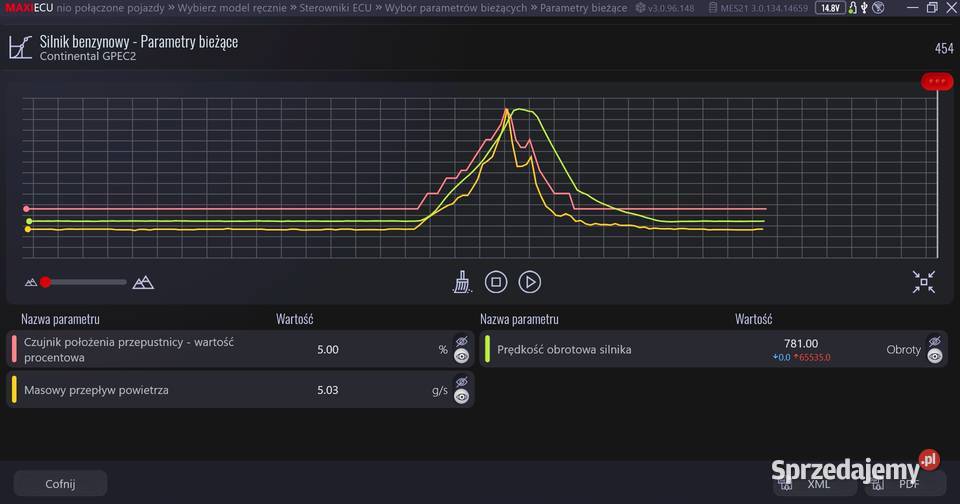Toggle visibility of Masowy przepływ powietrza

(x=461, y=390)
